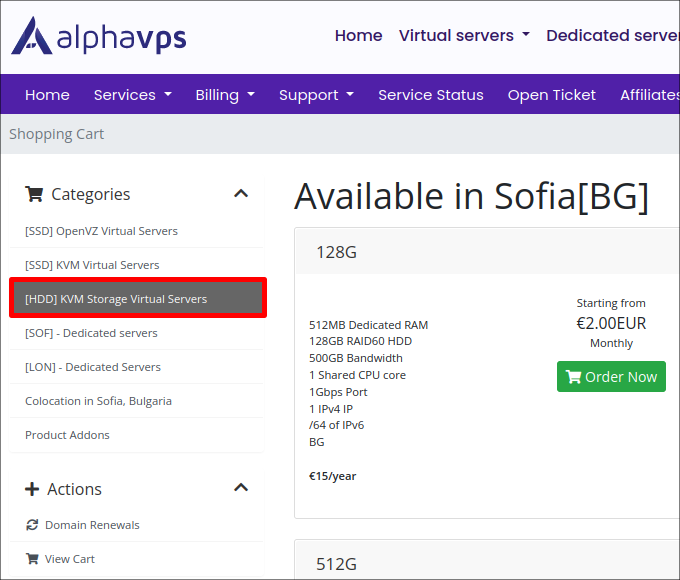
Task: Open [LON] - Dedicated Servers category
Action: click(137, 367)
